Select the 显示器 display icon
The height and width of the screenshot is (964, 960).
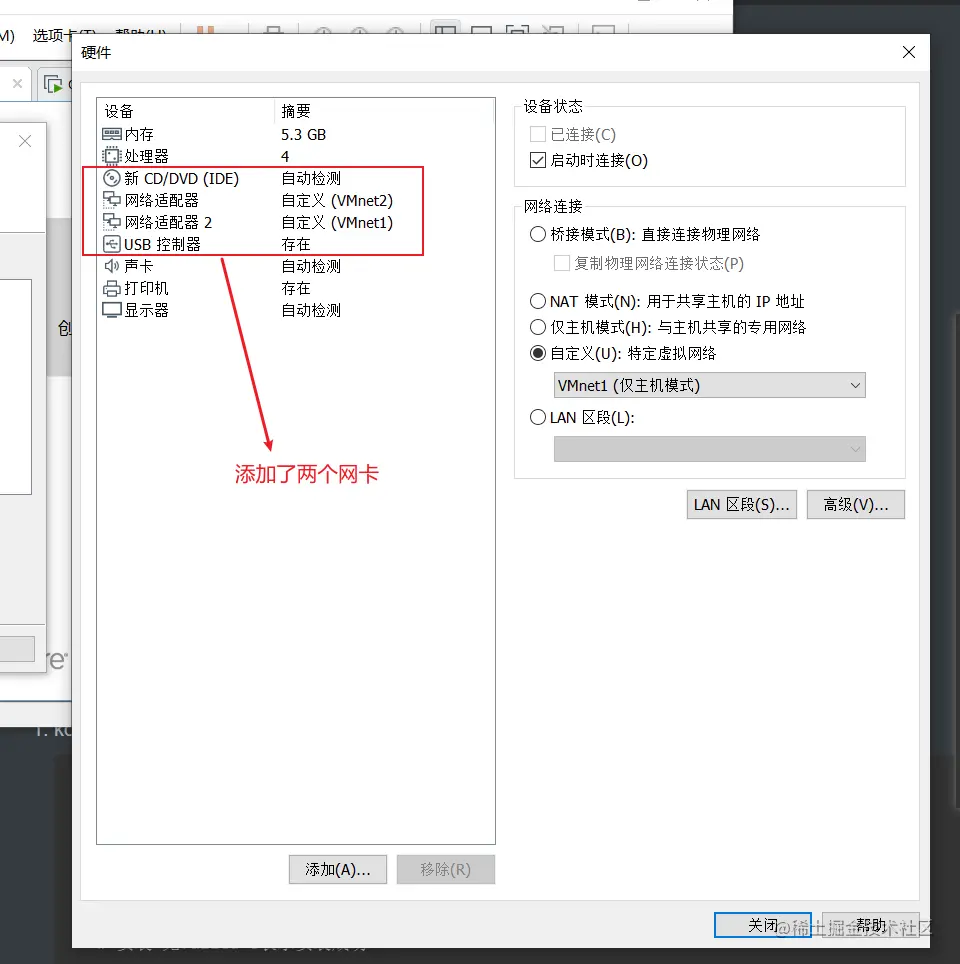[111, 310]
